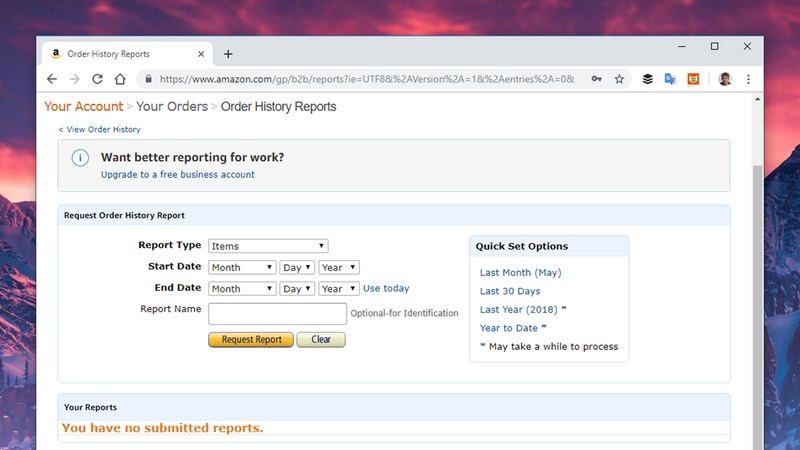Viewport: 800px width, 450px height.
Task: Select Year to Date quick option
Action: pos(509,328)
